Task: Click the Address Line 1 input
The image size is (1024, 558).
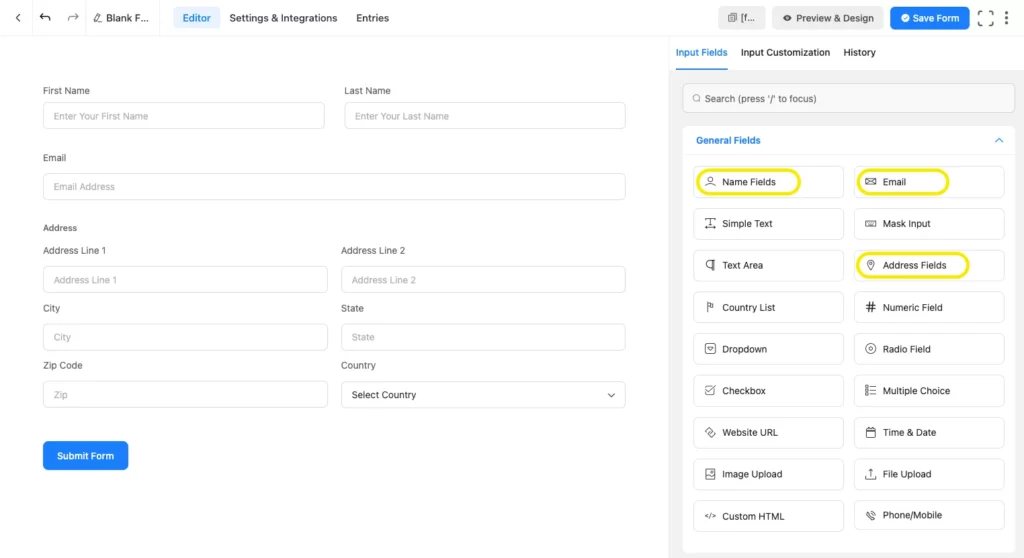Action: click(185, 280)
